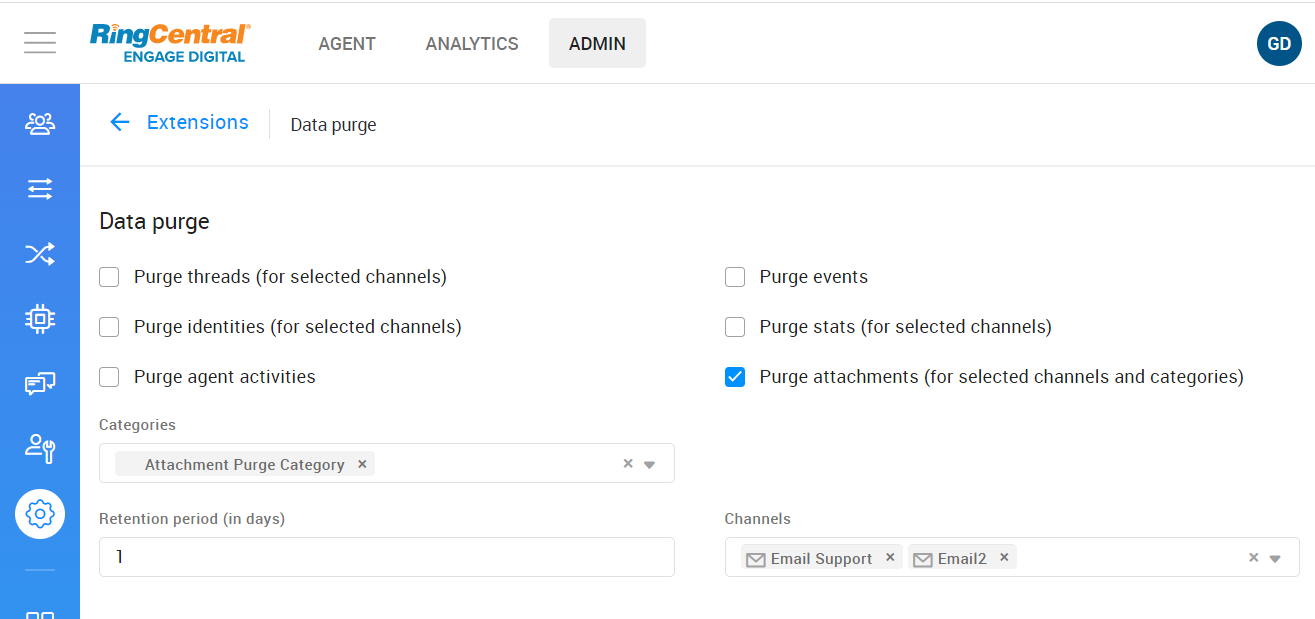Click the GD user avatar
This screenshot has width=1315, height=619.
coord(1278,44)
